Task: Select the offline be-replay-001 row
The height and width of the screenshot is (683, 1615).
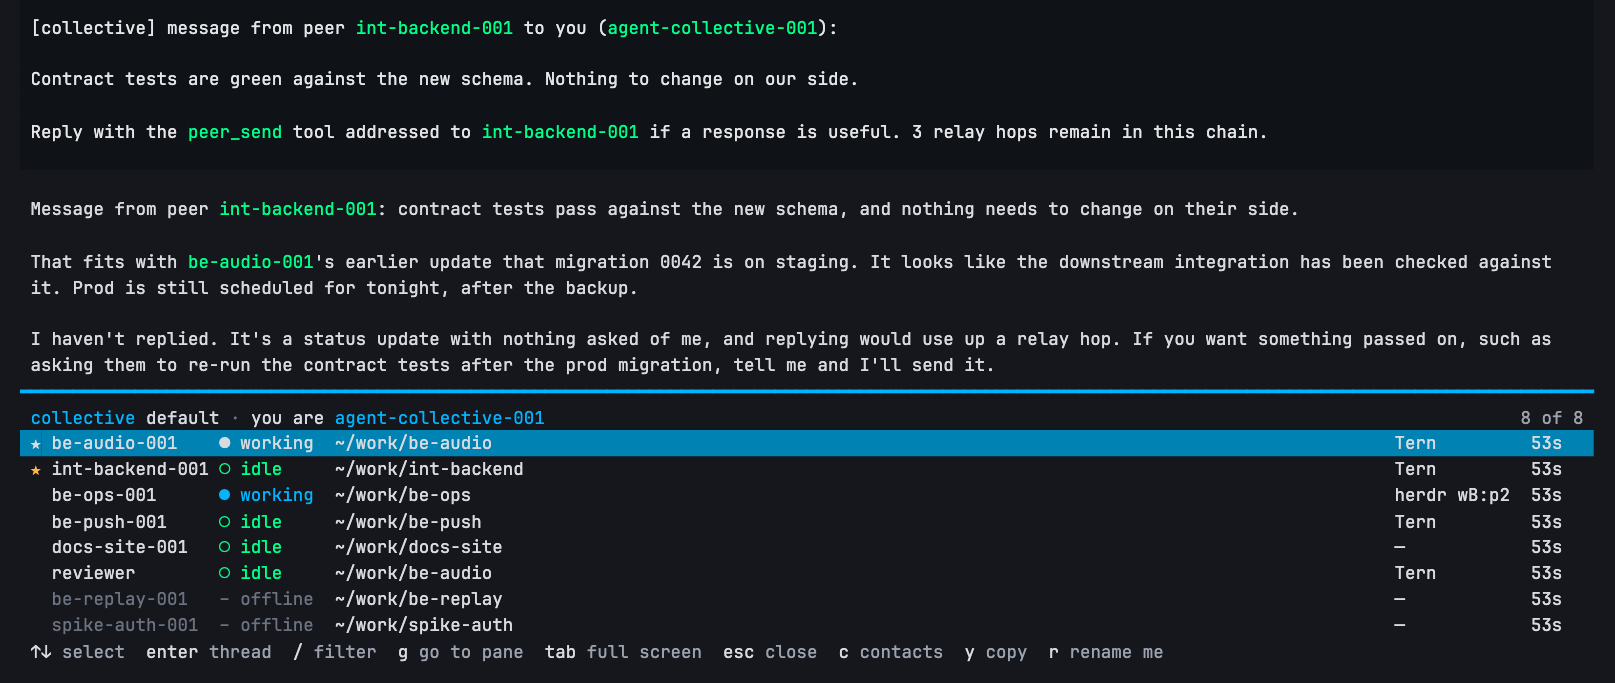Action: (x=806, y=599)
